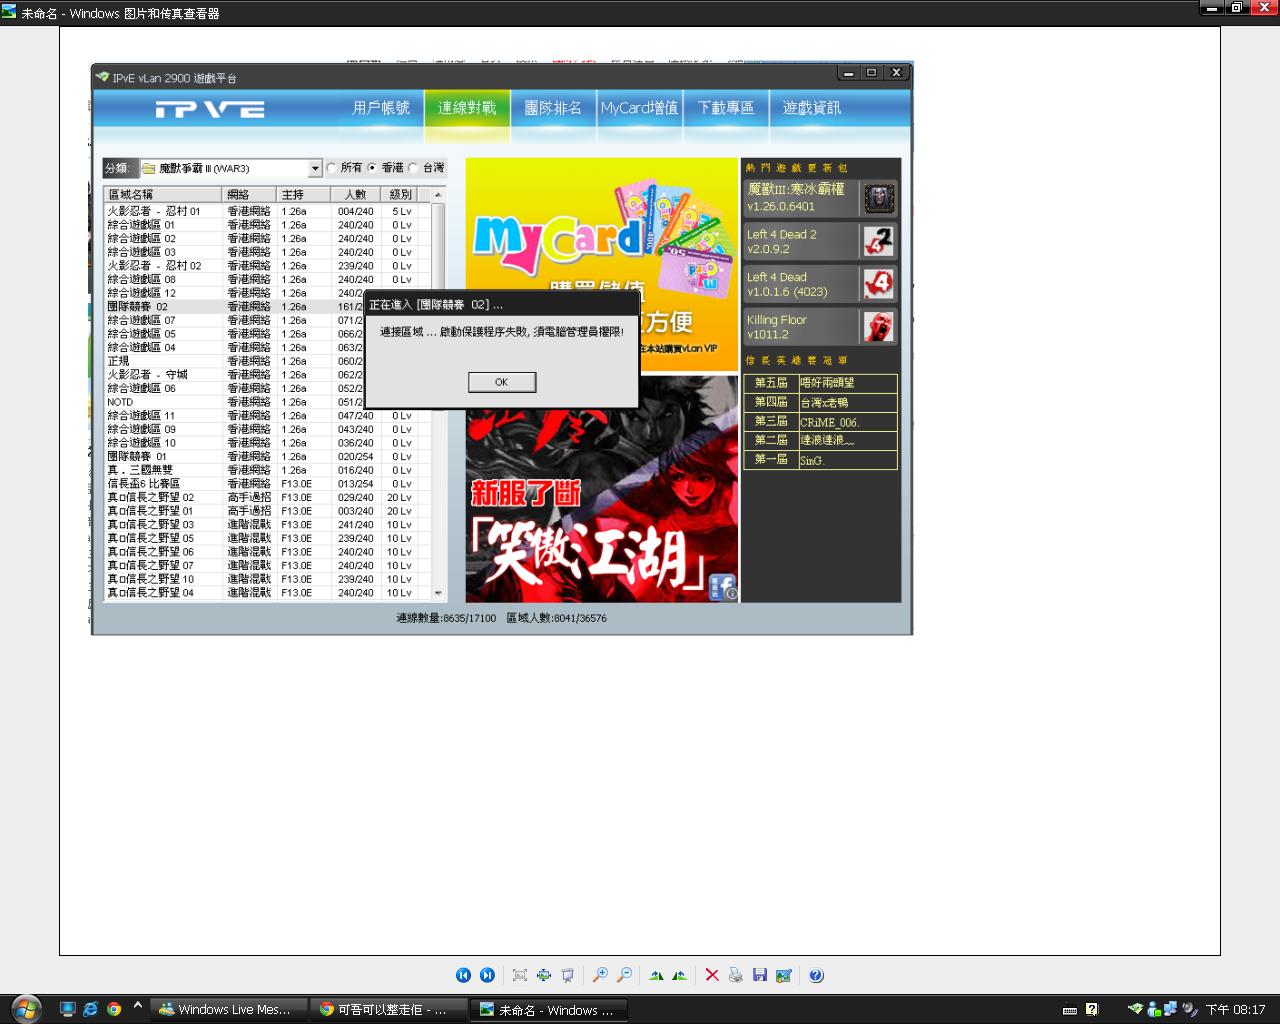Viewport: 1280px width, 1024px height.
Task: Start the slide show
Action: 568,975
